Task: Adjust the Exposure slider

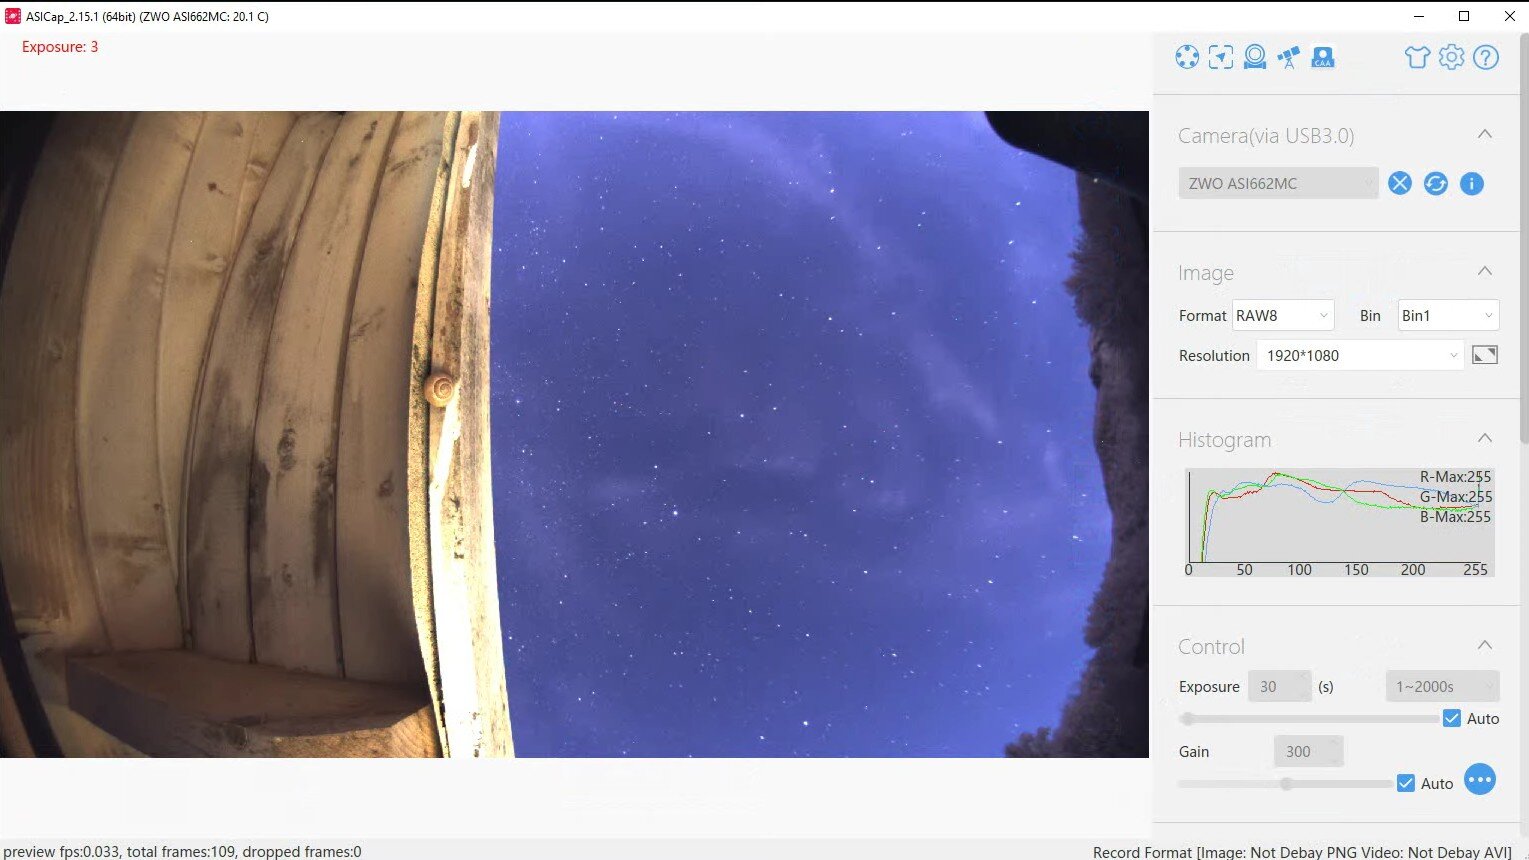Action: pos(1309,718)
